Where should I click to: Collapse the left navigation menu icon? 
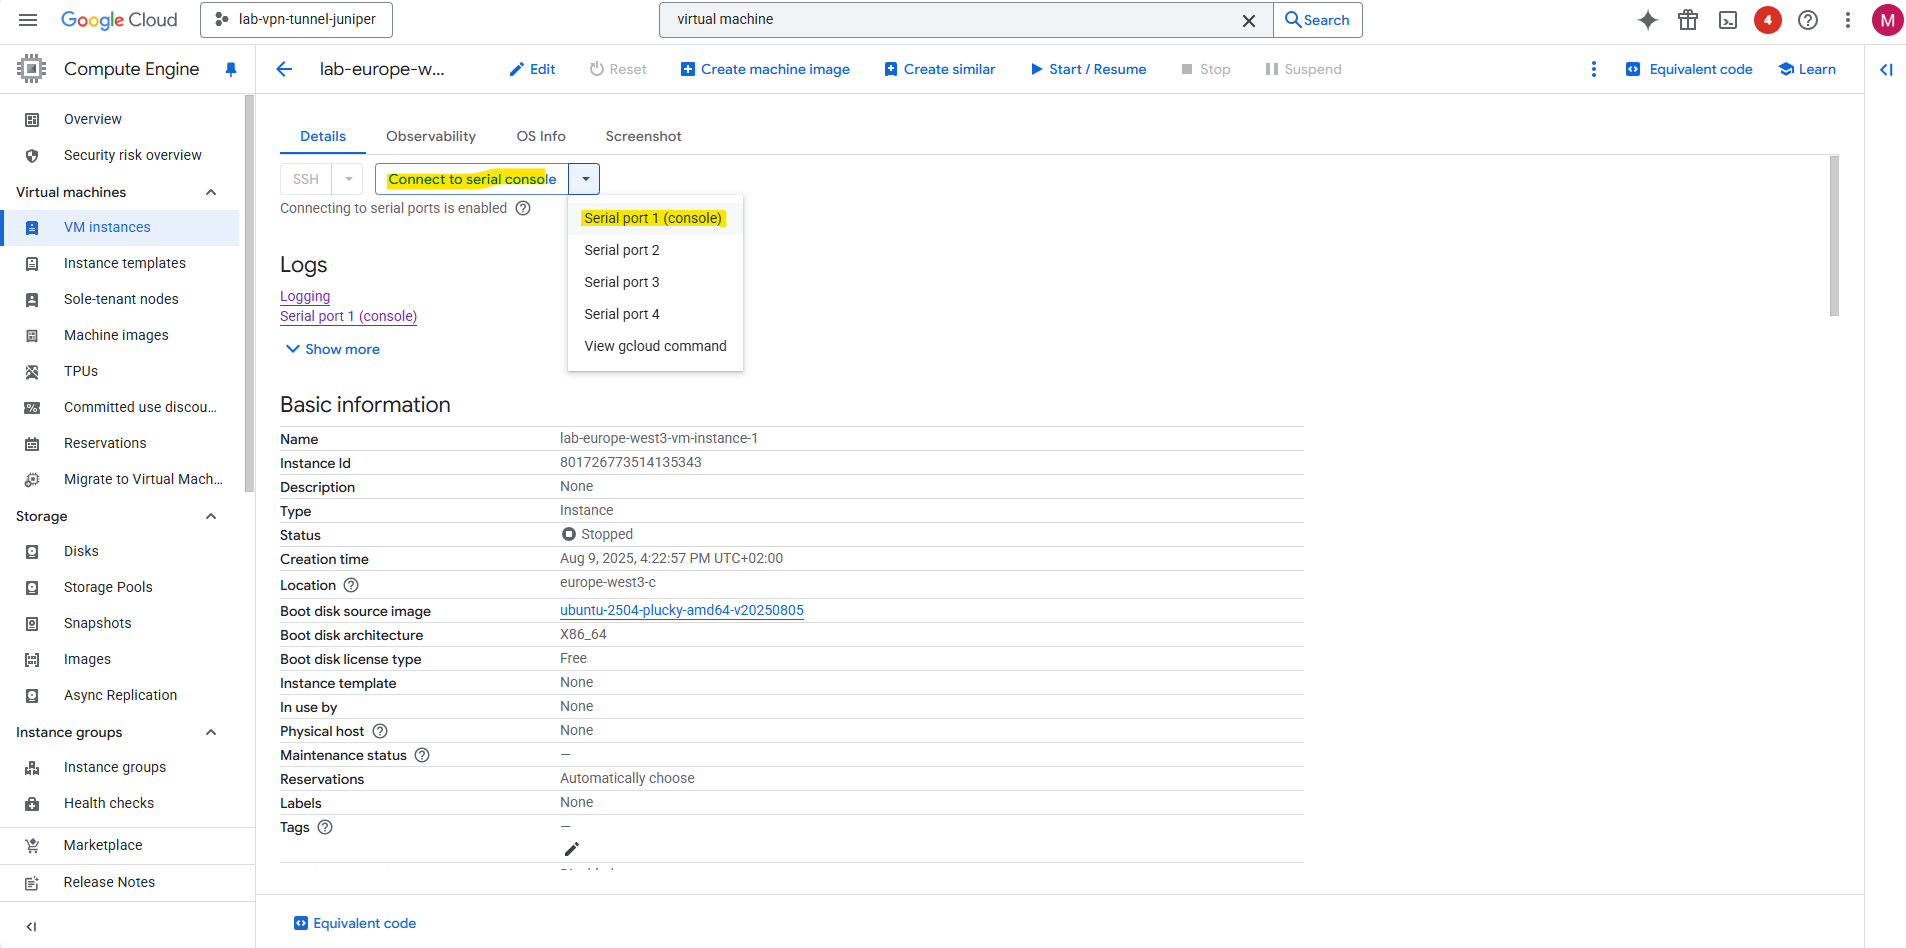(x=31, y=926)
